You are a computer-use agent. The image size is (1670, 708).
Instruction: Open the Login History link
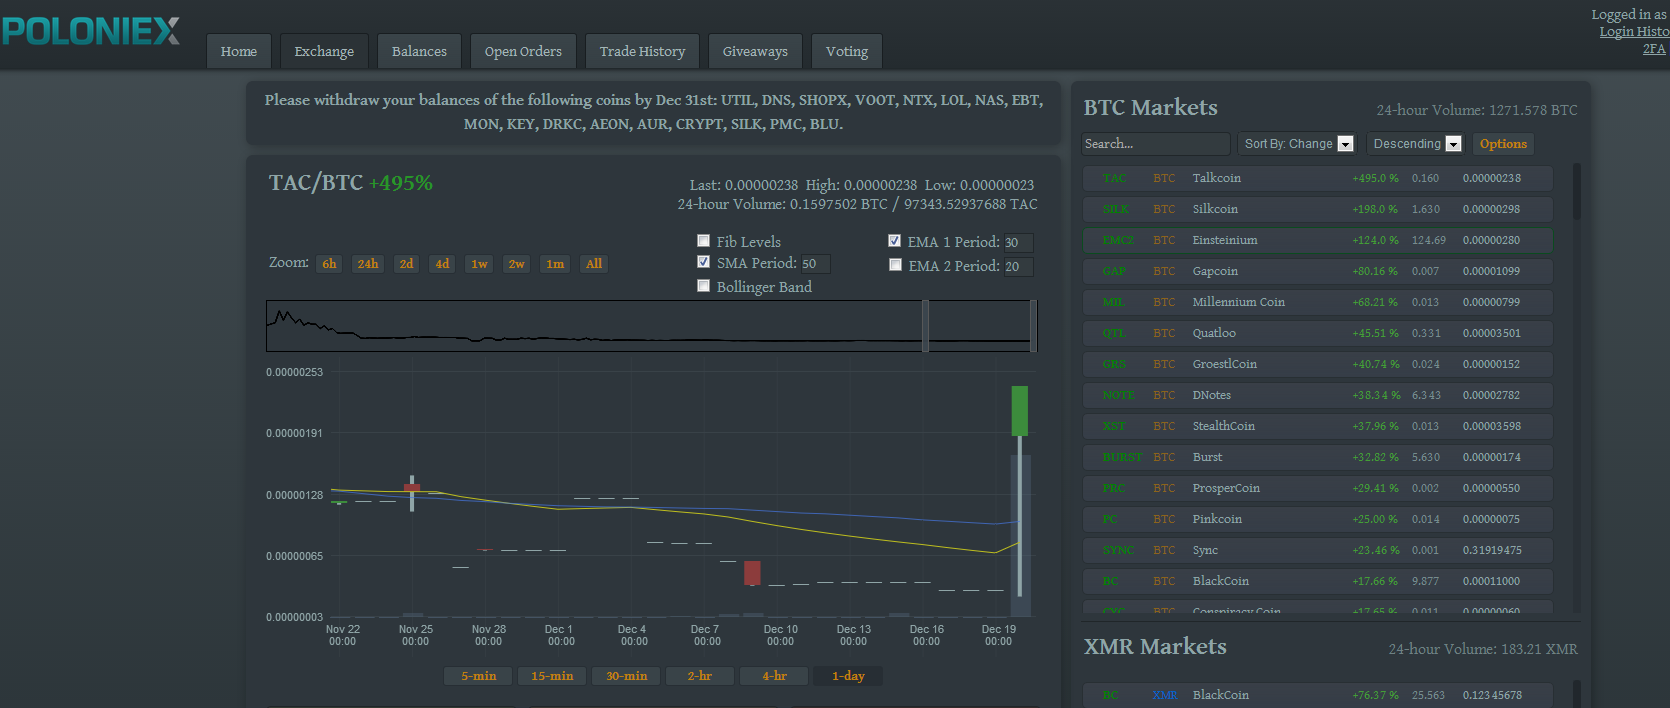1634,31
